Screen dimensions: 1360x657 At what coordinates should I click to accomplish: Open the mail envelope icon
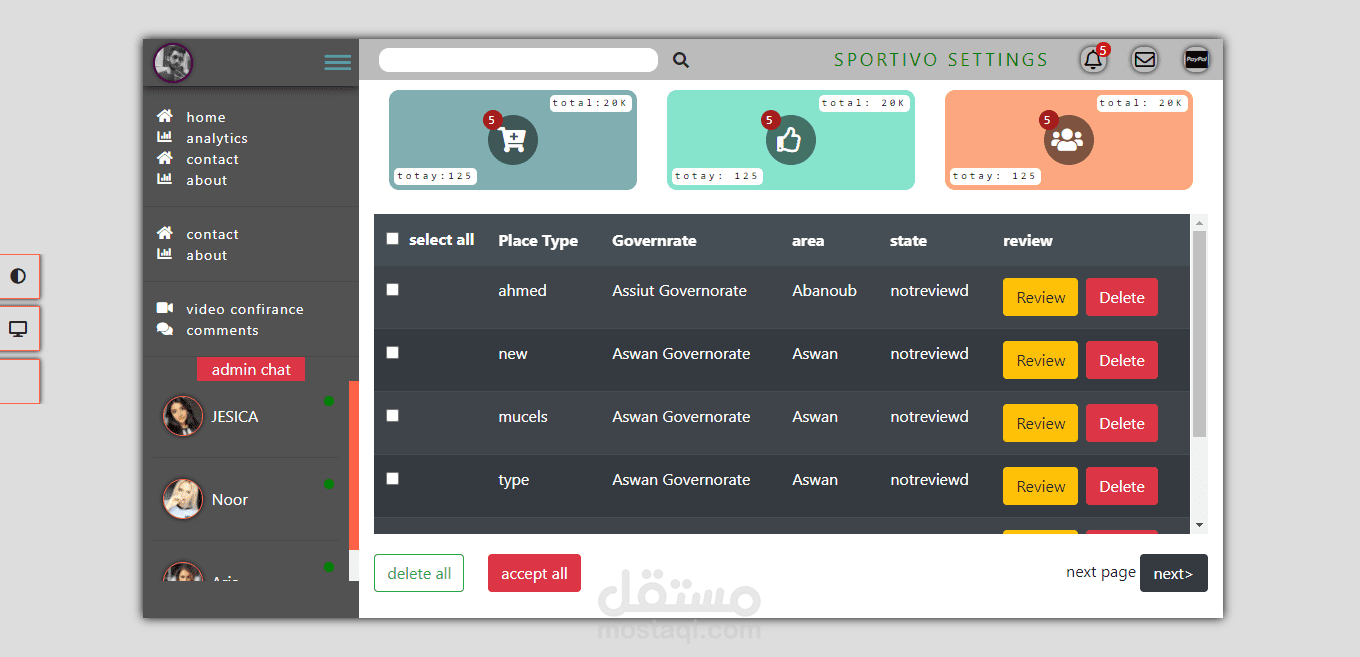tap(1145, 60)
